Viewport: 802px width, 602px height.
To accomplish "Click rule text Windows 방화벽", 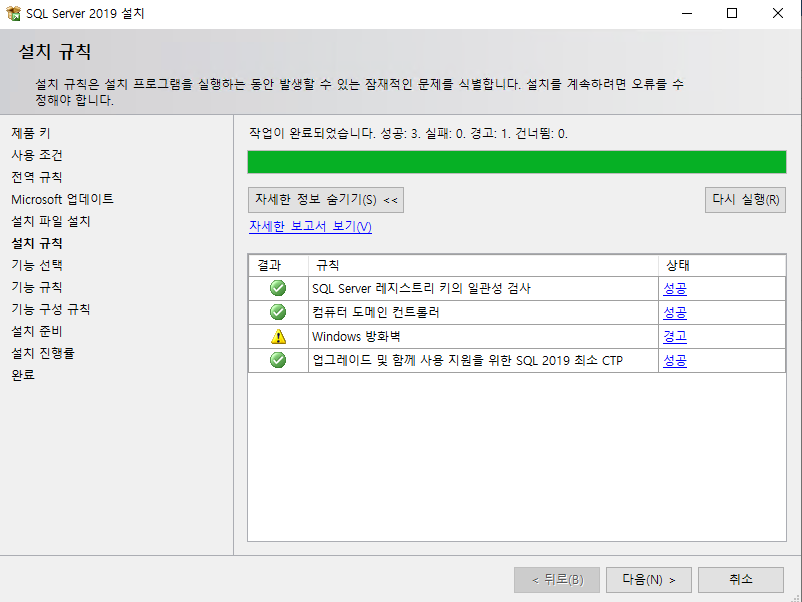I will 356,337.
